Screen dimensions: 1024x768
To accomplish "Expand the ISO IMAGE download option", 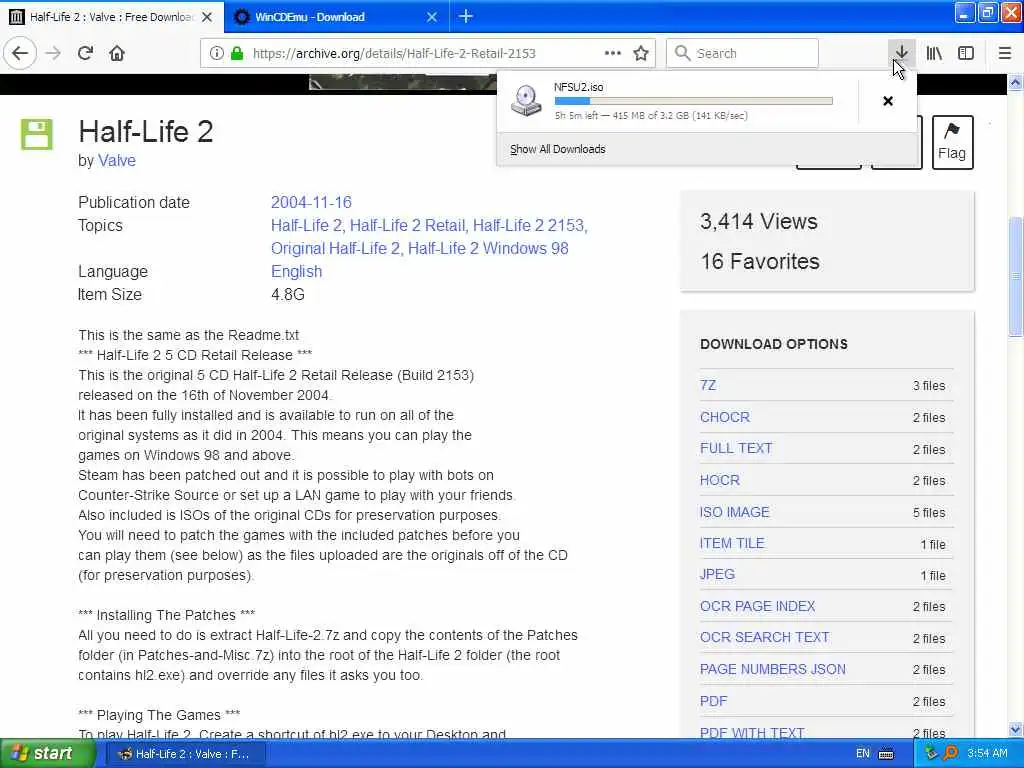I will 735,513.
